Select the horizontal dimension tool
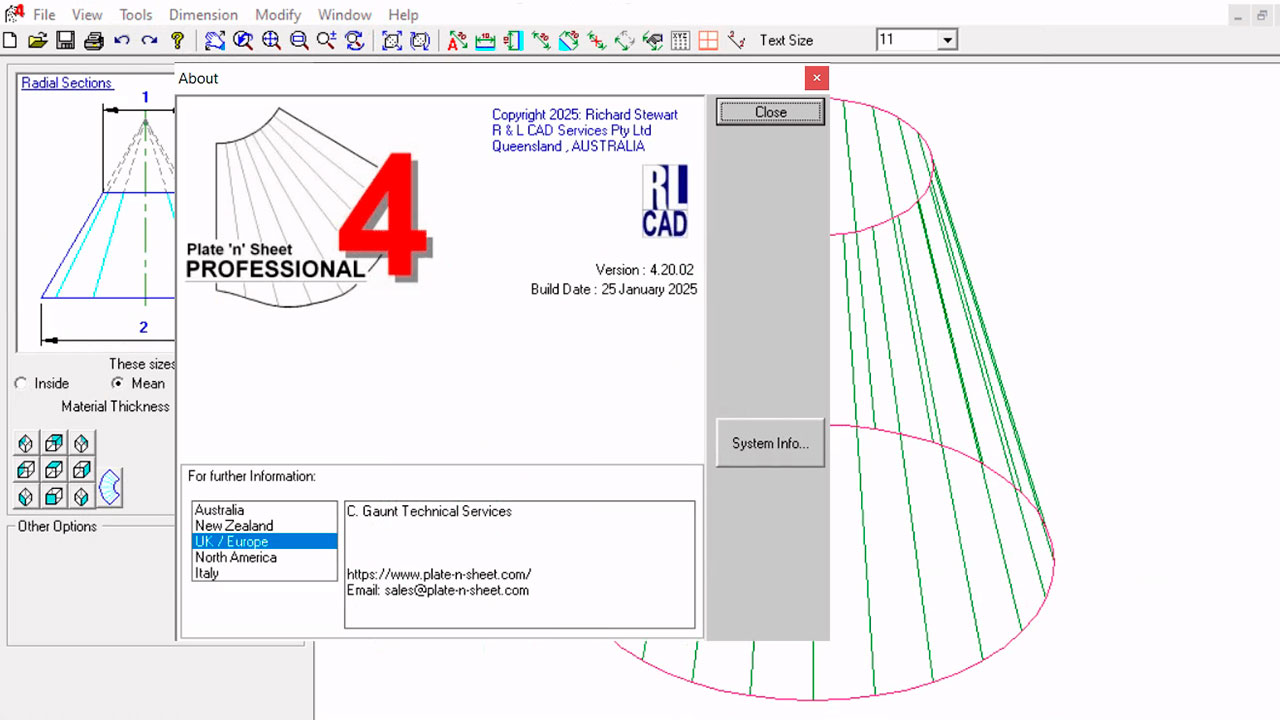The height and width of the screenshot is (720, 1280). click(483, 40)
